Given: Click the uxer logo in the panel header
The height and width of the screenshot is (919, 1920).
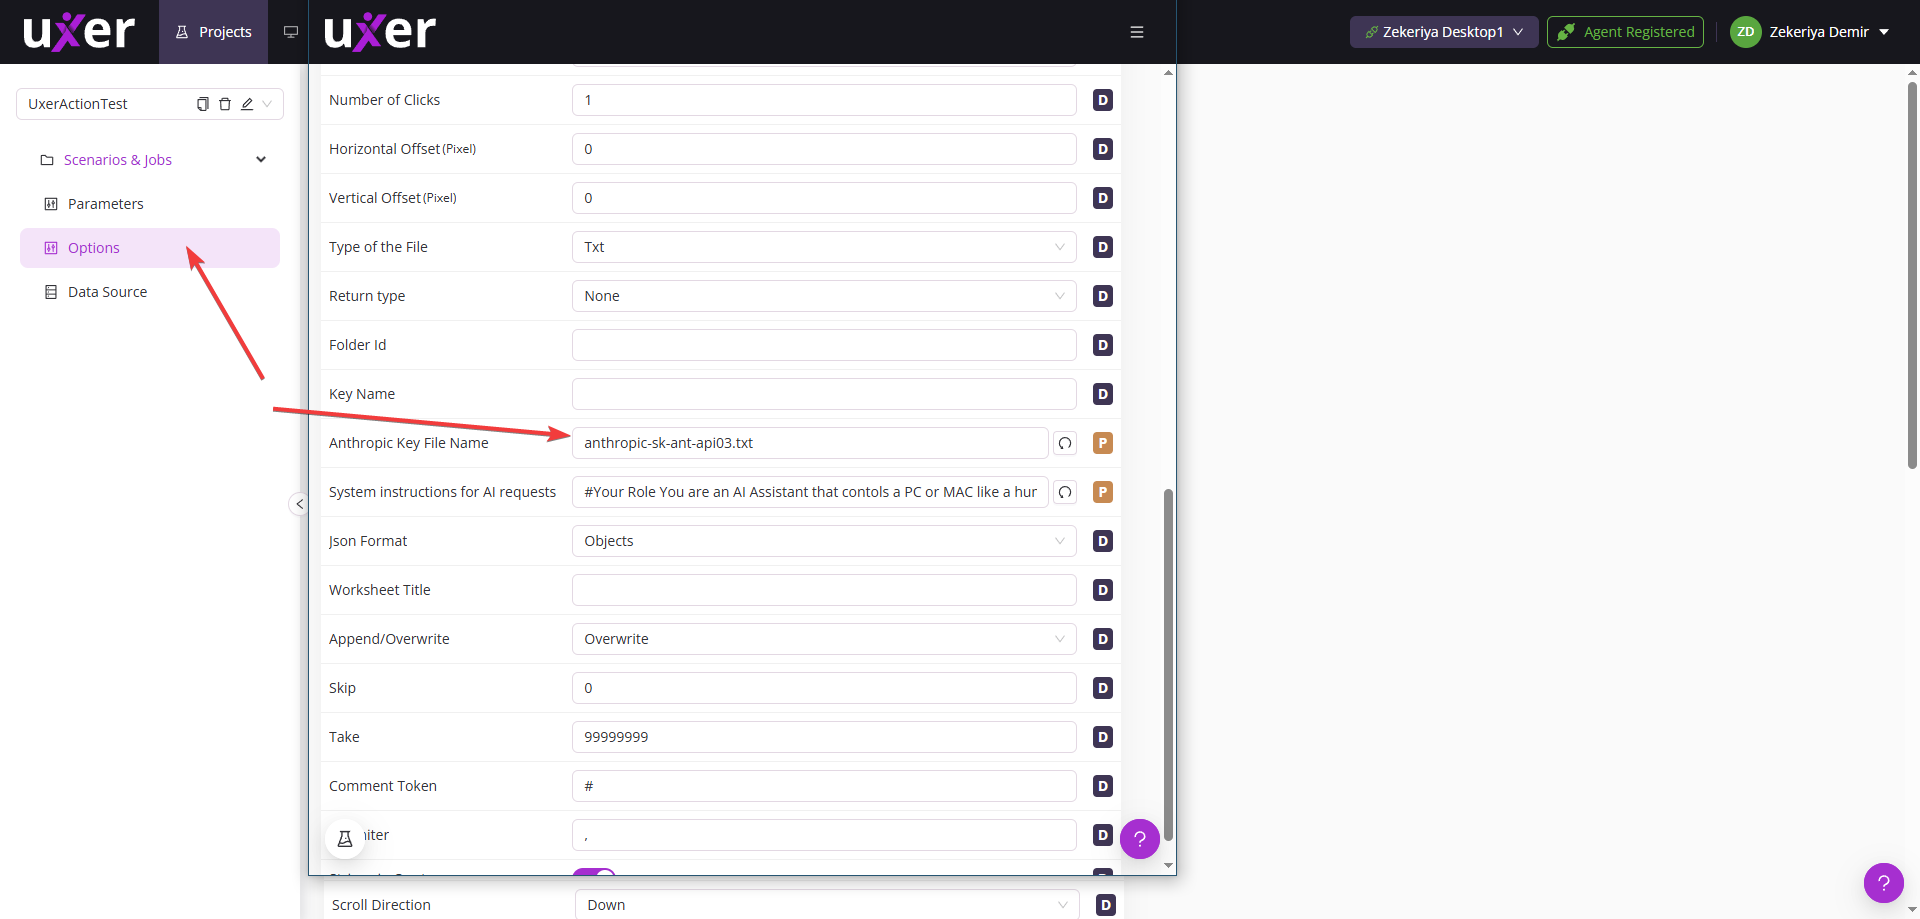Looking at the screenshot, I should 380,32.
